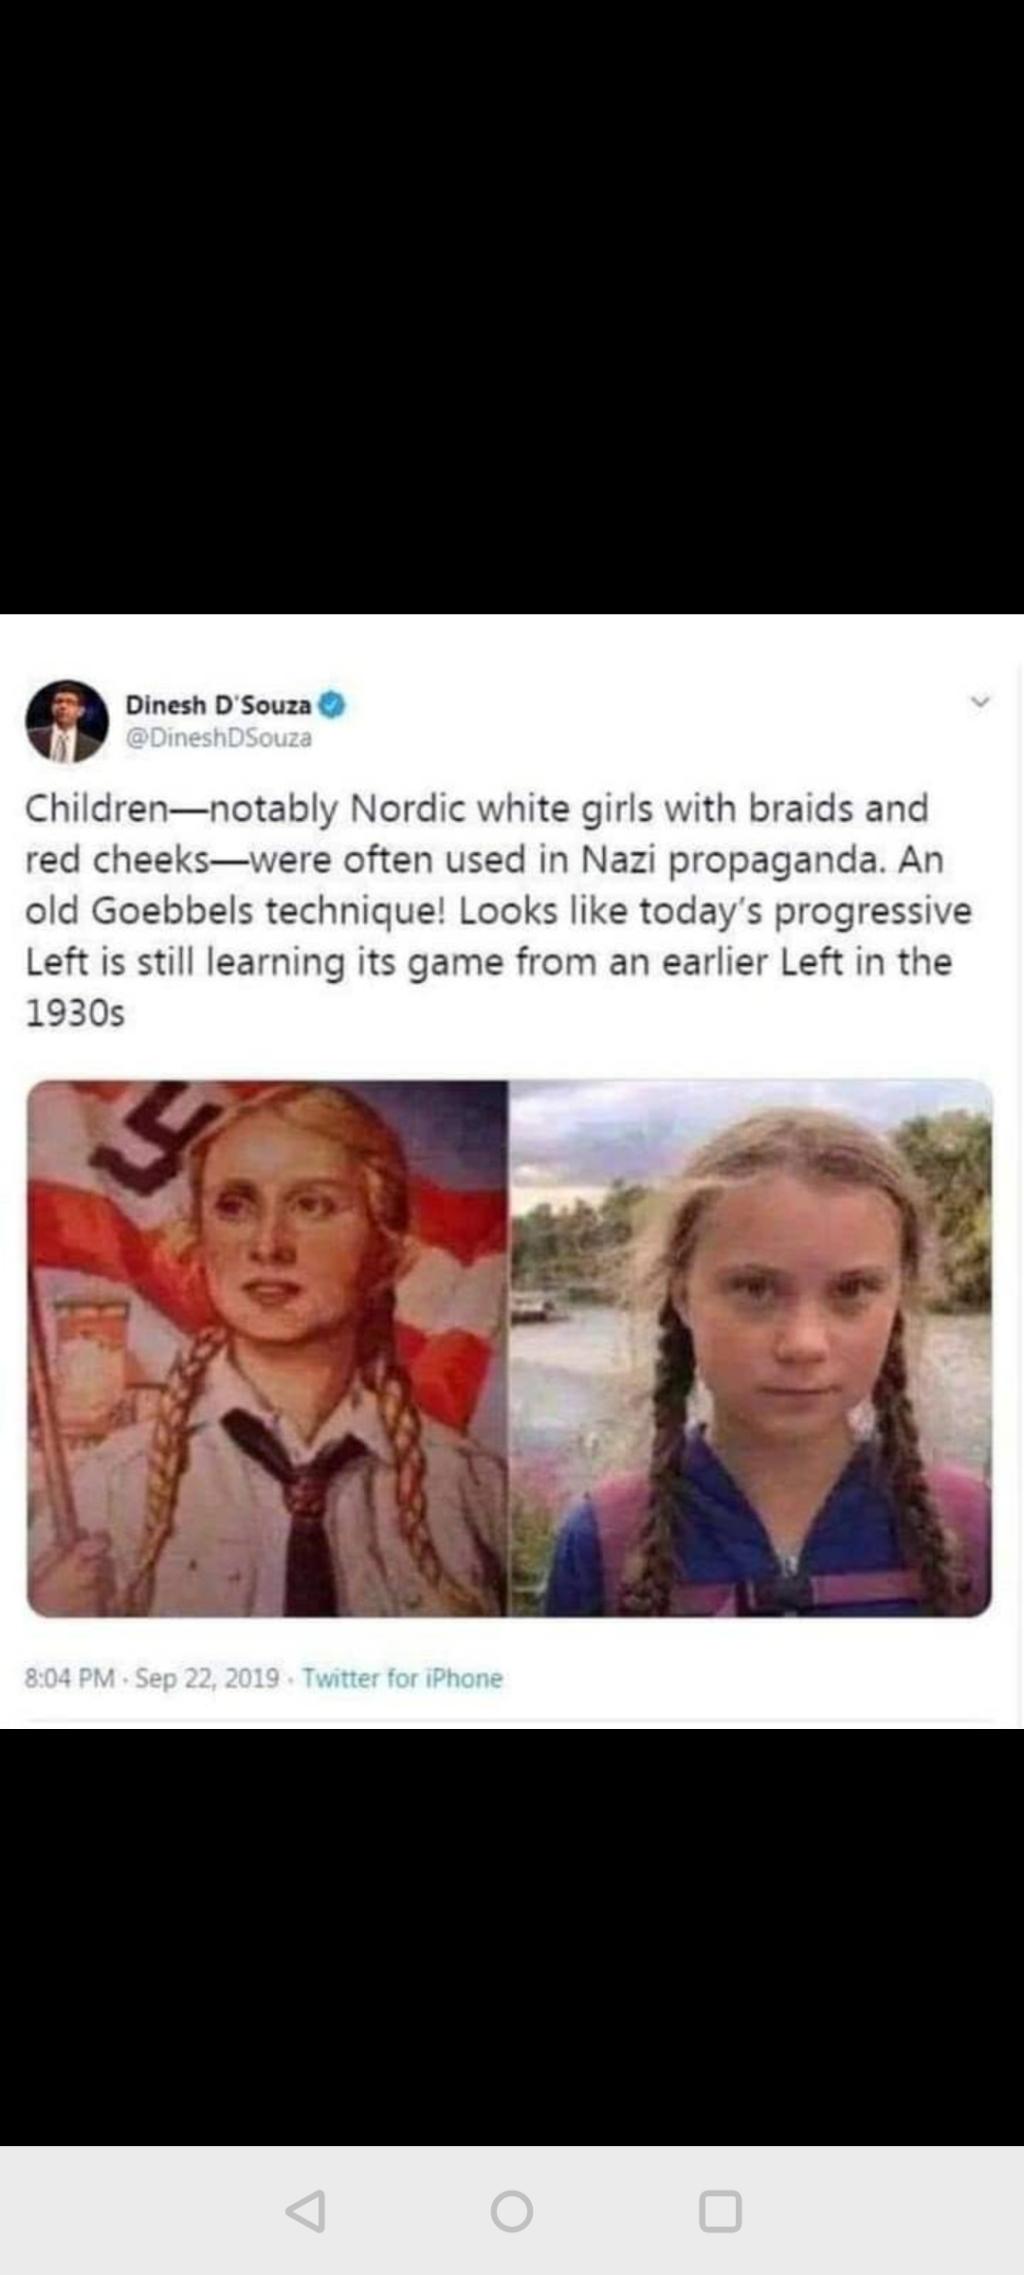
Task: Open recent apps with square icon
Action: tap(720, 2211)
